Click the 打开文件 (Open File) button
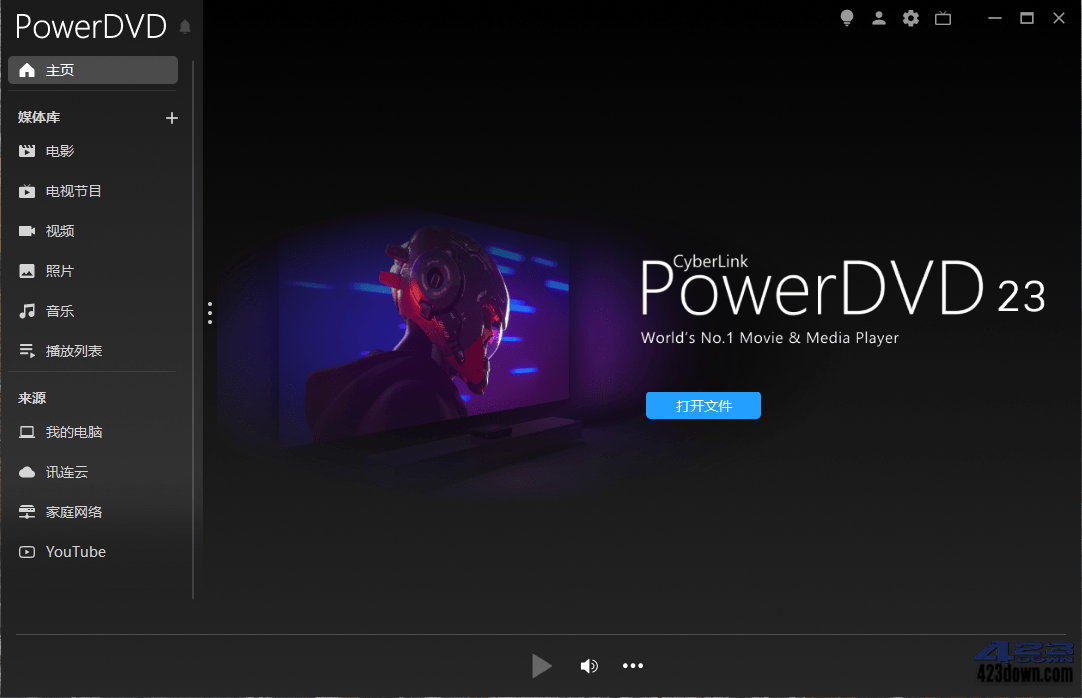The width and height of the screenshot is (1082, 698). [x=703, y=405]
